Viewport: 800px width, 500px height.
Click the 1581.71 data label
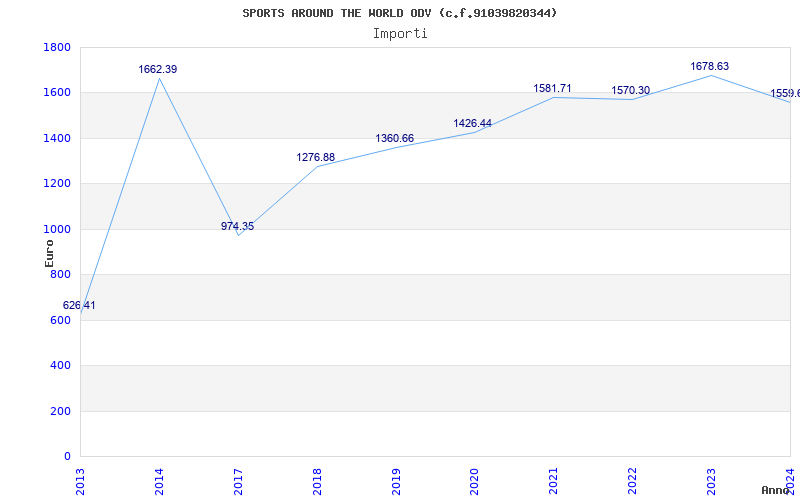(552, 88)
